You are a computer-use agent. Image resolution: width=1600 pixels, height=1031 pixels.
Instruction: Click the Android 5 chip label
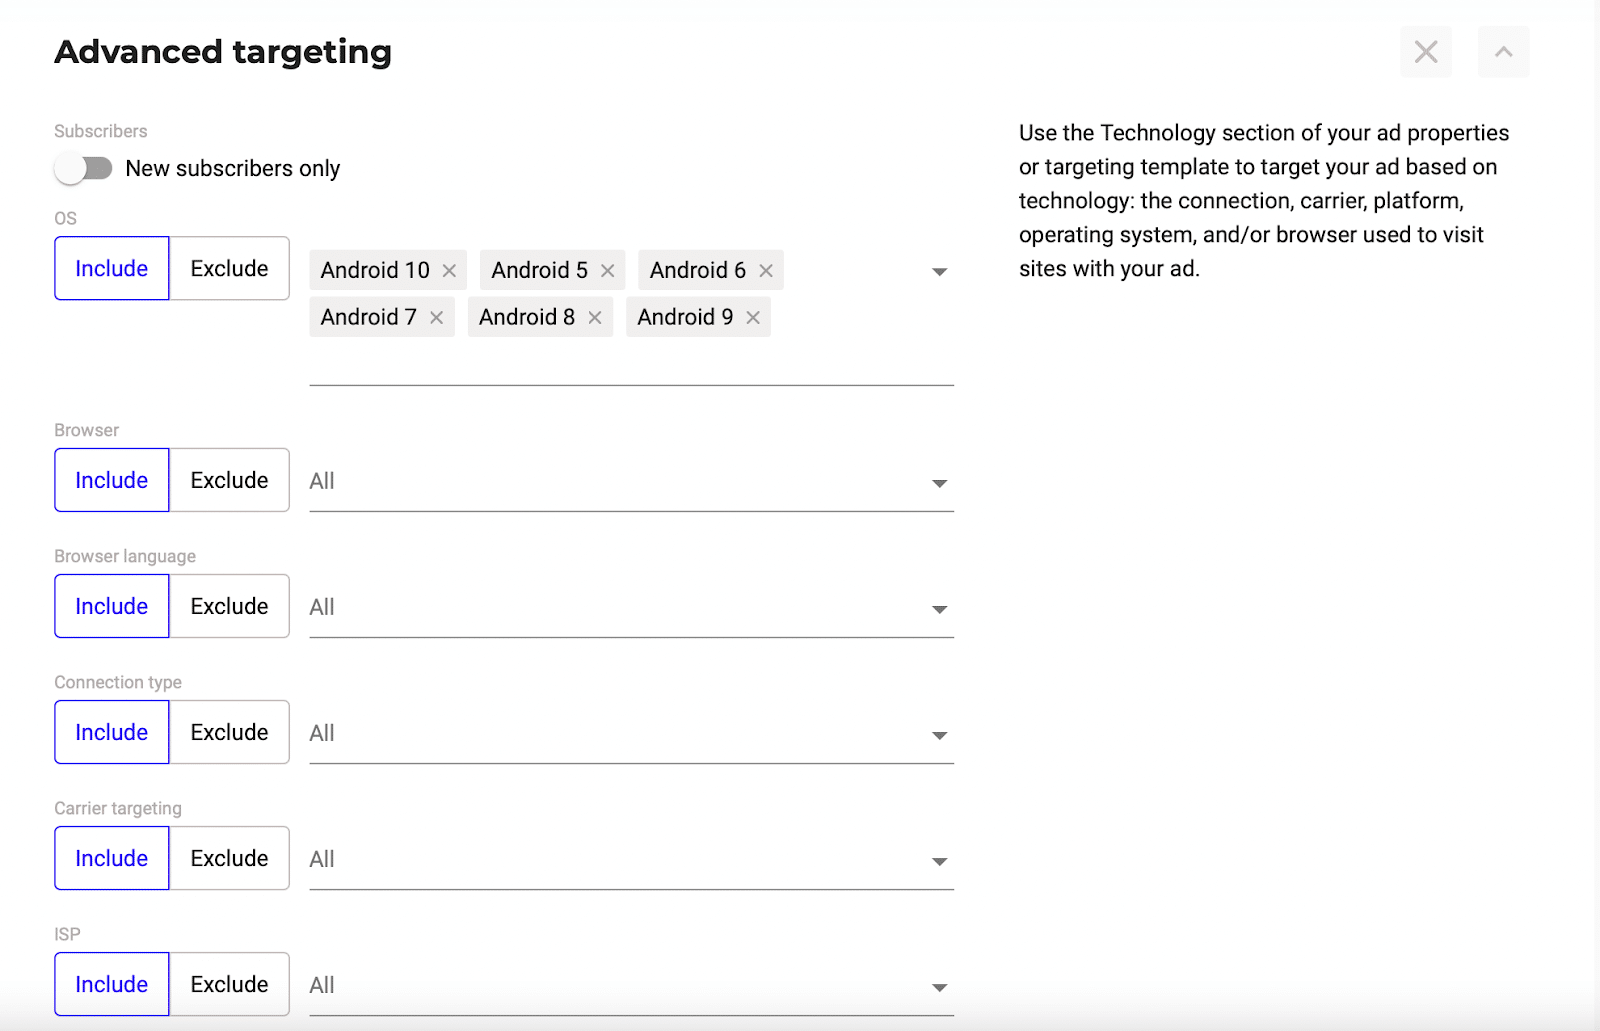(540, 270)
